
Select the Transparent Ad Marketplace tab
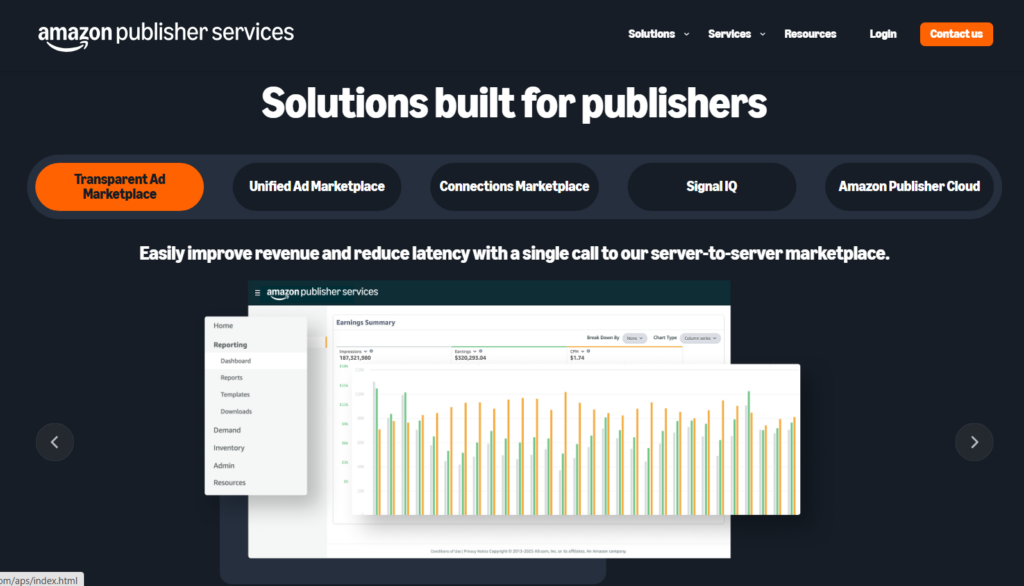pyautogui.click(x=120, y=187)
